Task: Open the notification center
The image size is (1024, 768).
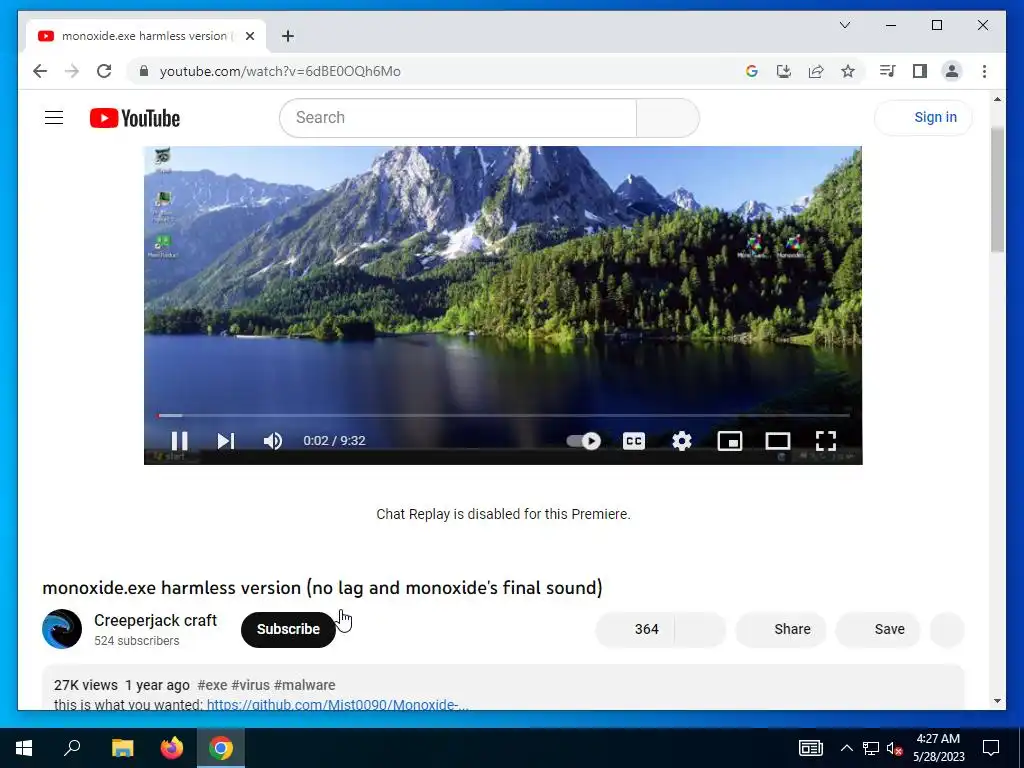Action: pos(991,748)
